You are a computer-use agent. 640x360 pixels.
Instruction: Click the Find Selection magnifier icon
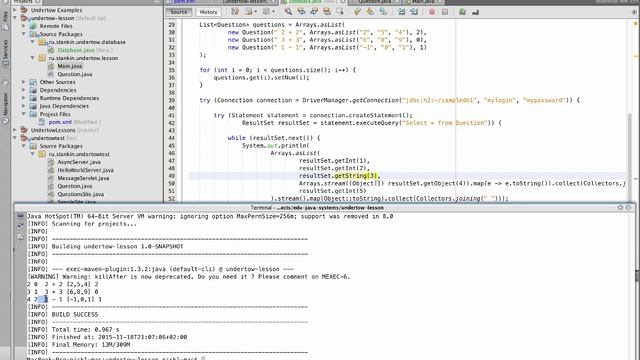pyautogui.click(x=288, y=12)
